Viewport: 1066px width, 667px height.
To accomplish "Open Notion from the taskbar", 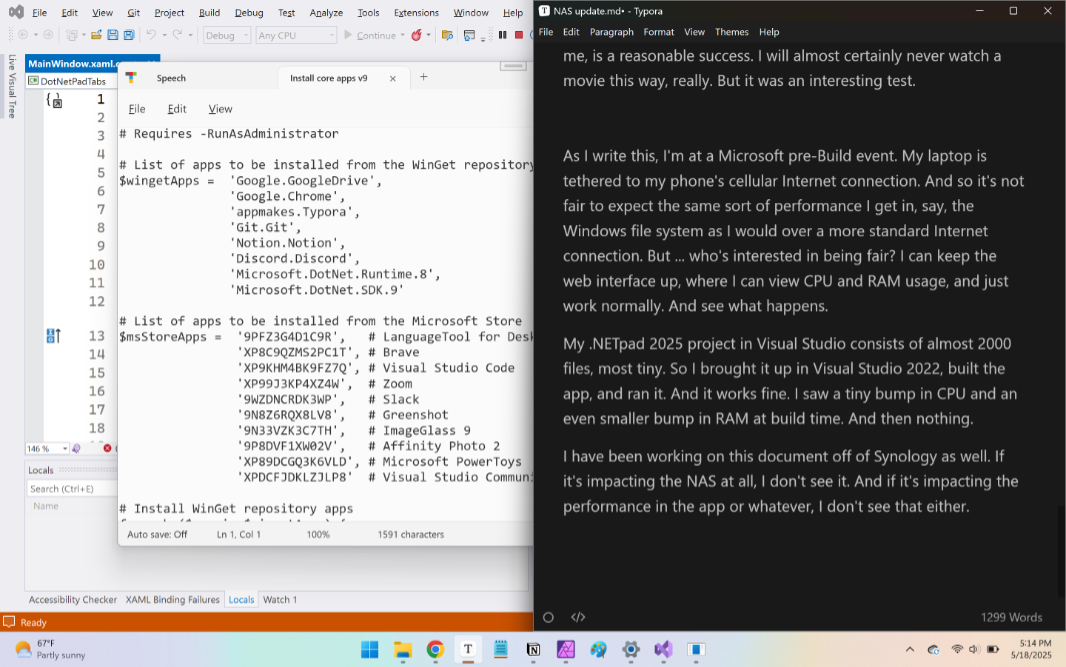I will point(533,649).
